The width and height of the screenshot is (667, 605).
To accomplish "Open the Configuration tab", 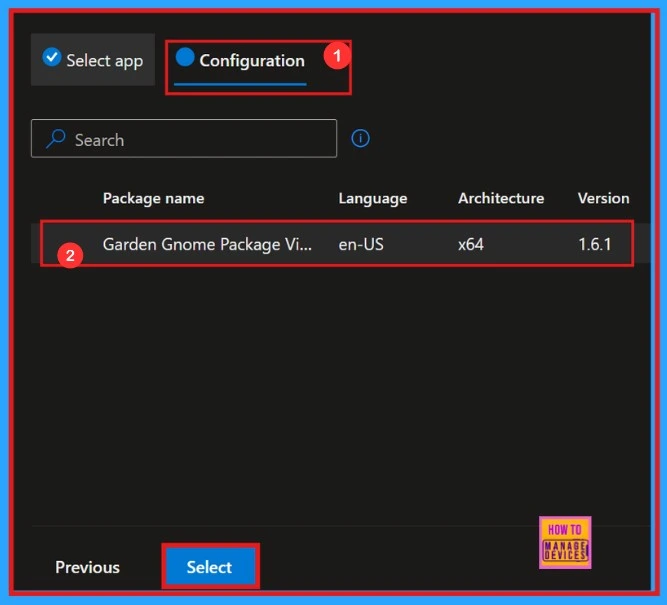I will point(241,62).
